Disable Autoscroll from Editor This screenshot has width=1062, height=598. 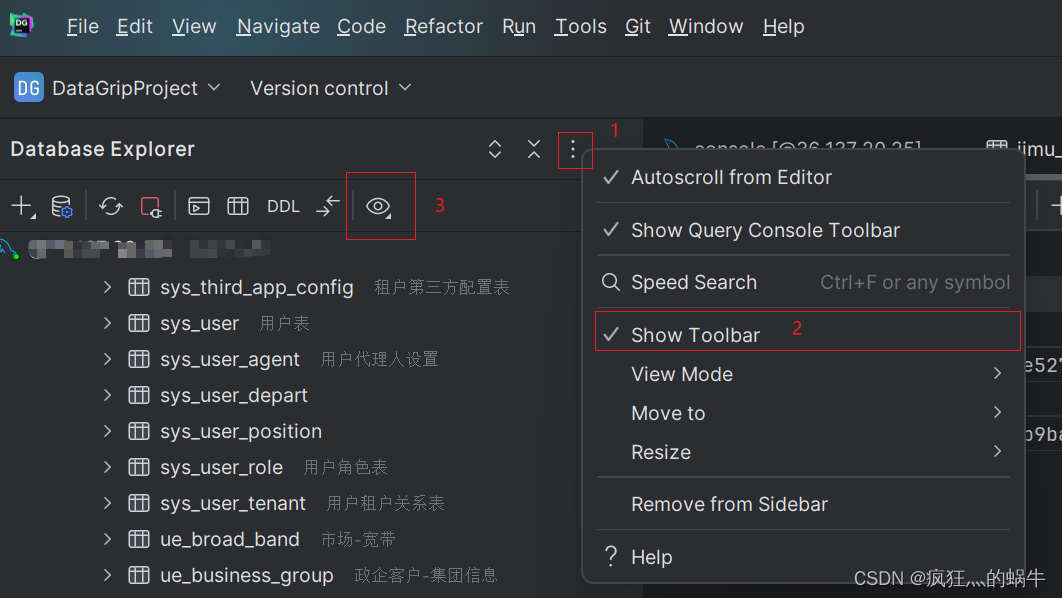tap(731, 177)
